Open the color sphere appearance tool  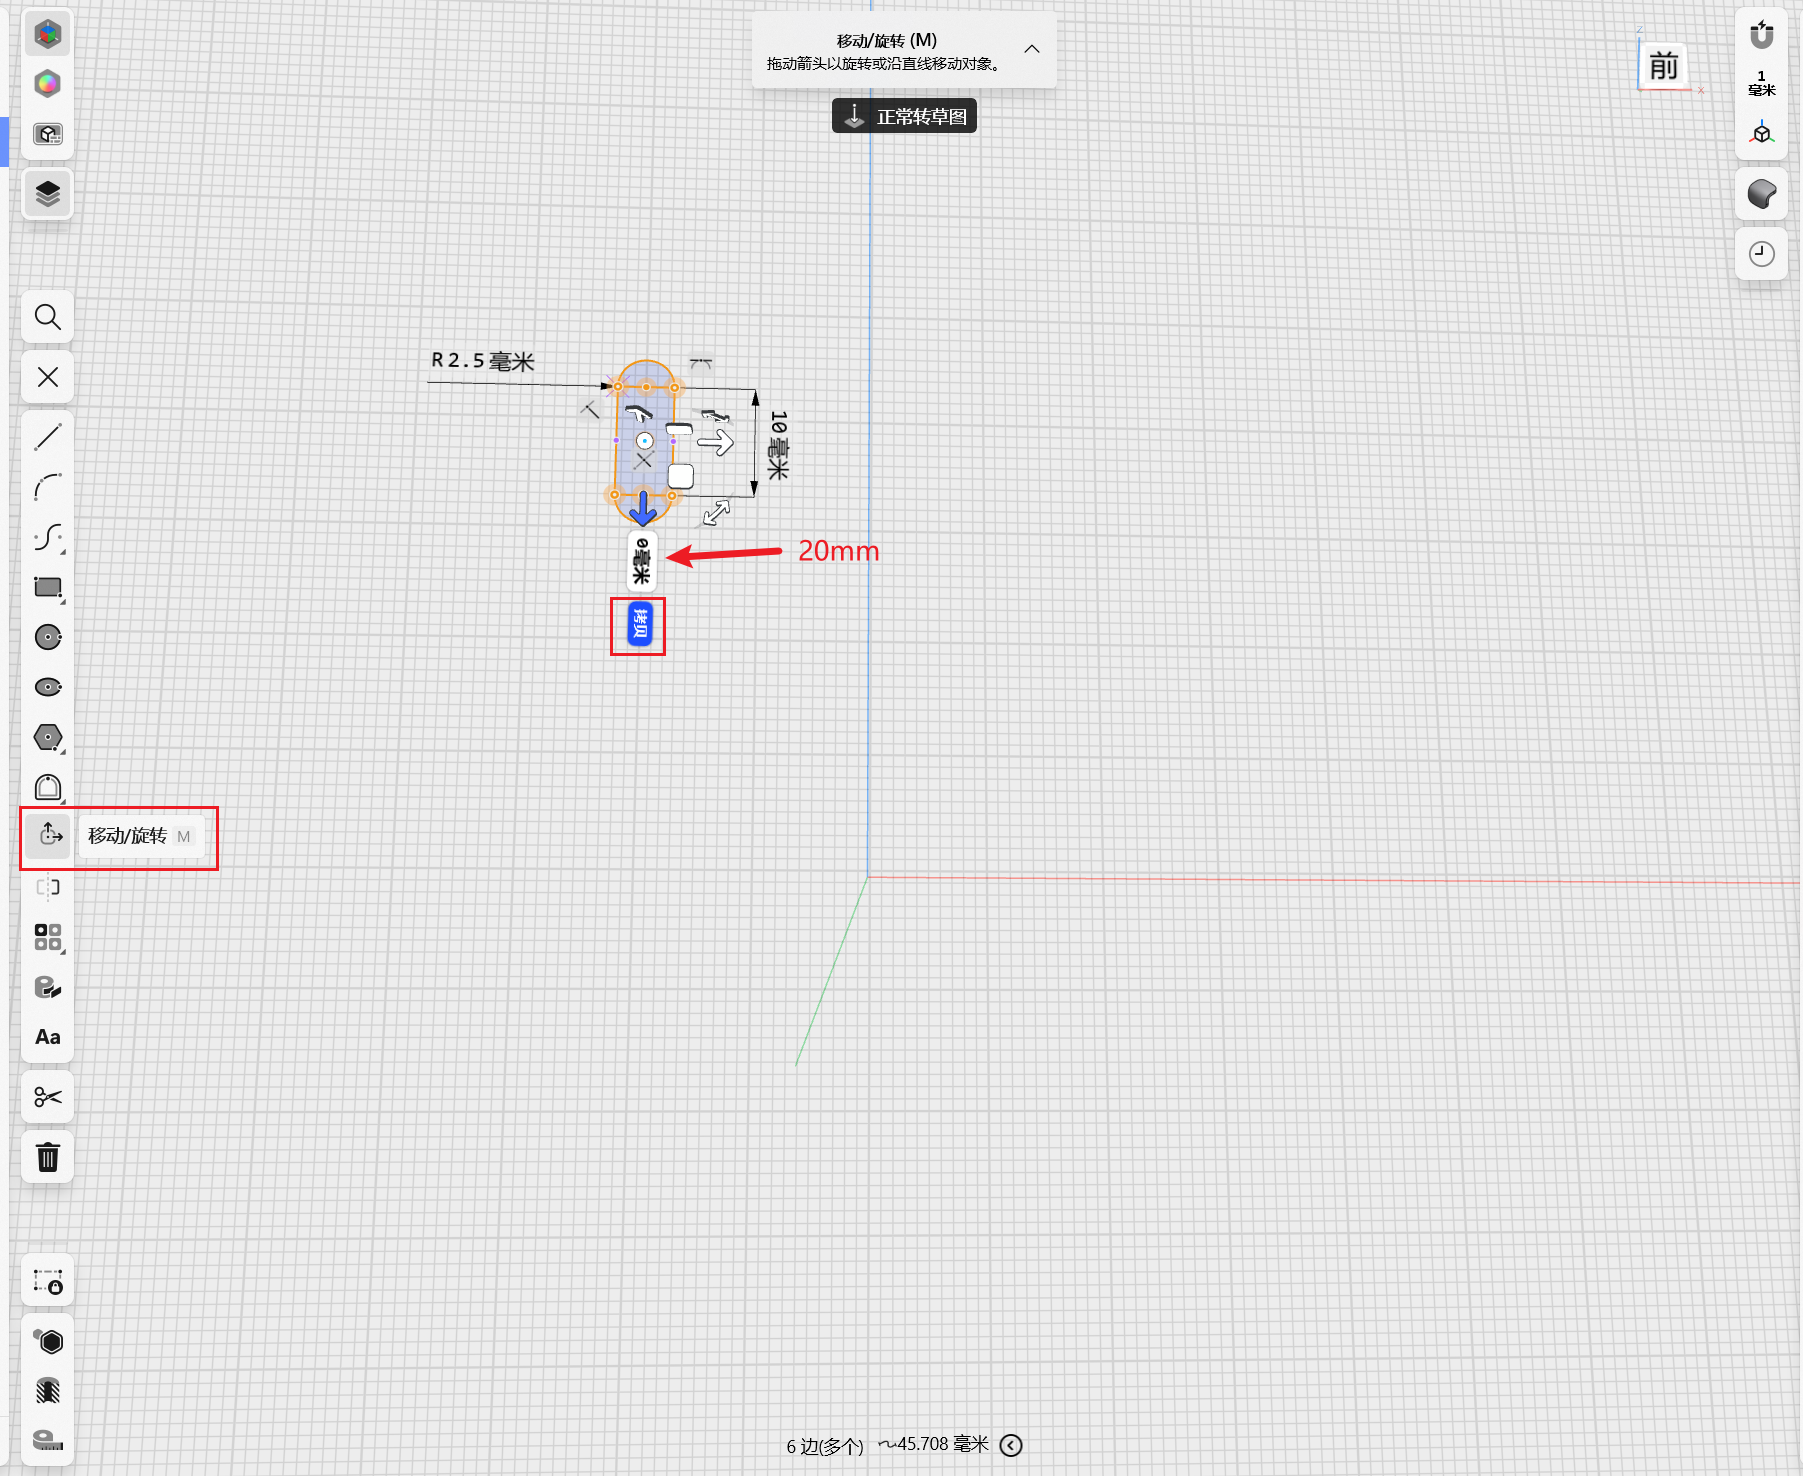pyautogui.click(x=47, y=84)
